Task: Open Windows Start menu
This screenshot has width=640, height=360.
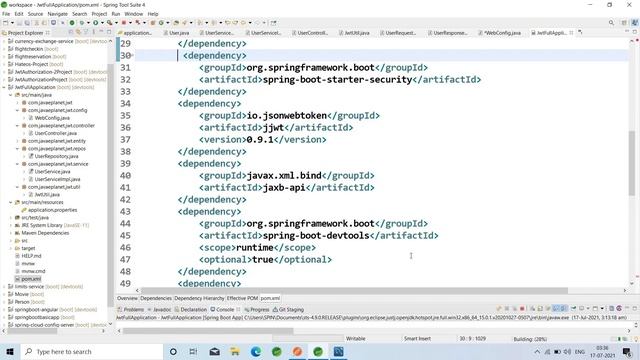Action: [x=10, y=351]
